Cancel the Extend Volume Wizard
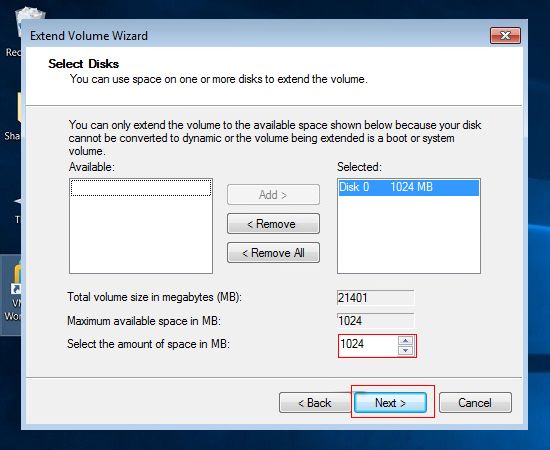 [475, 403]
